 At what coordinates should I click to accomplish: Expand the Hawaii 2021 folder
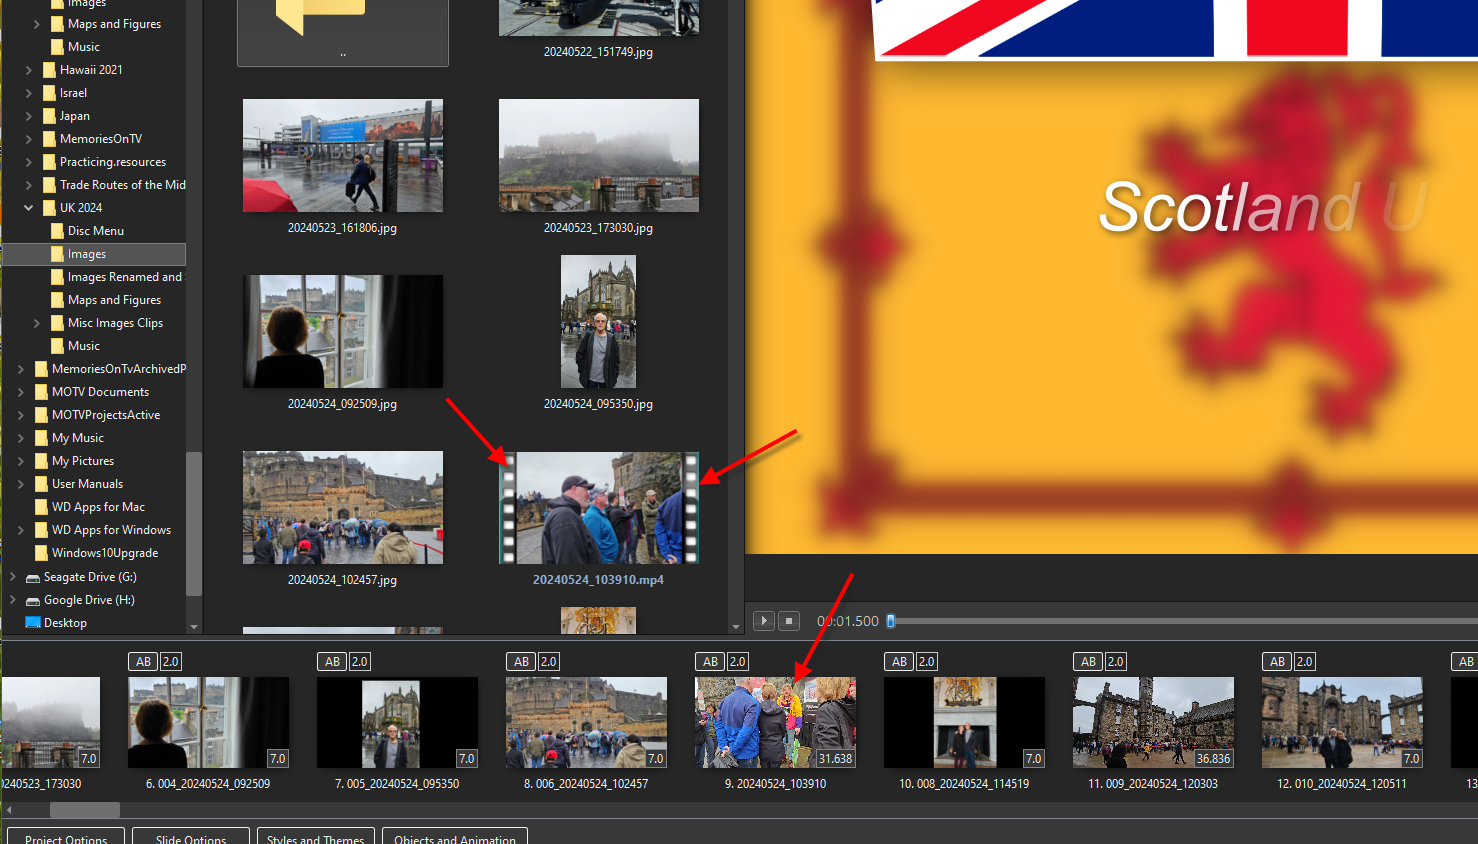29,70
